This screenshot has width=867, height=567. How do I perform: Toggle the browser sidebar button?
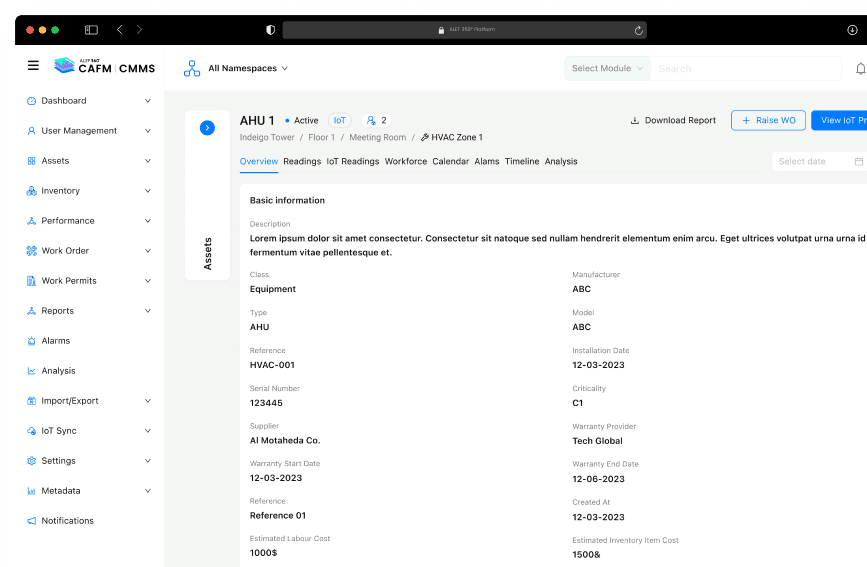[x=91, y=30]
